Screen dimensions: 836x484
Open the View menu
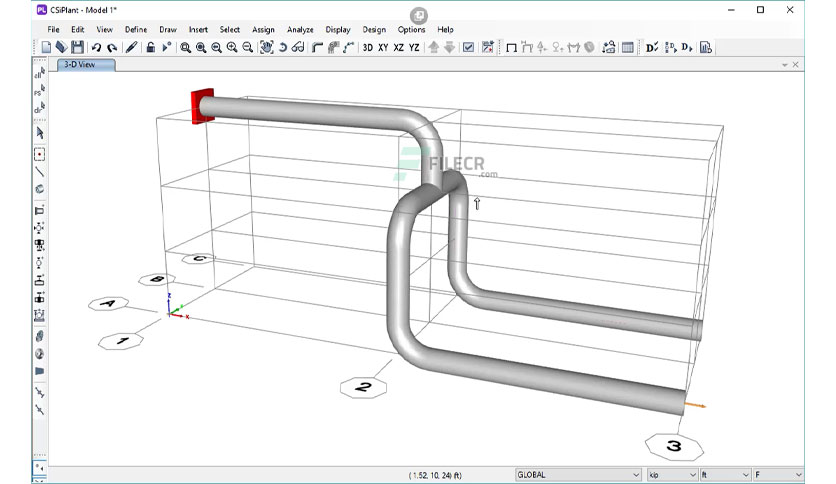click(x=104, y=29)
